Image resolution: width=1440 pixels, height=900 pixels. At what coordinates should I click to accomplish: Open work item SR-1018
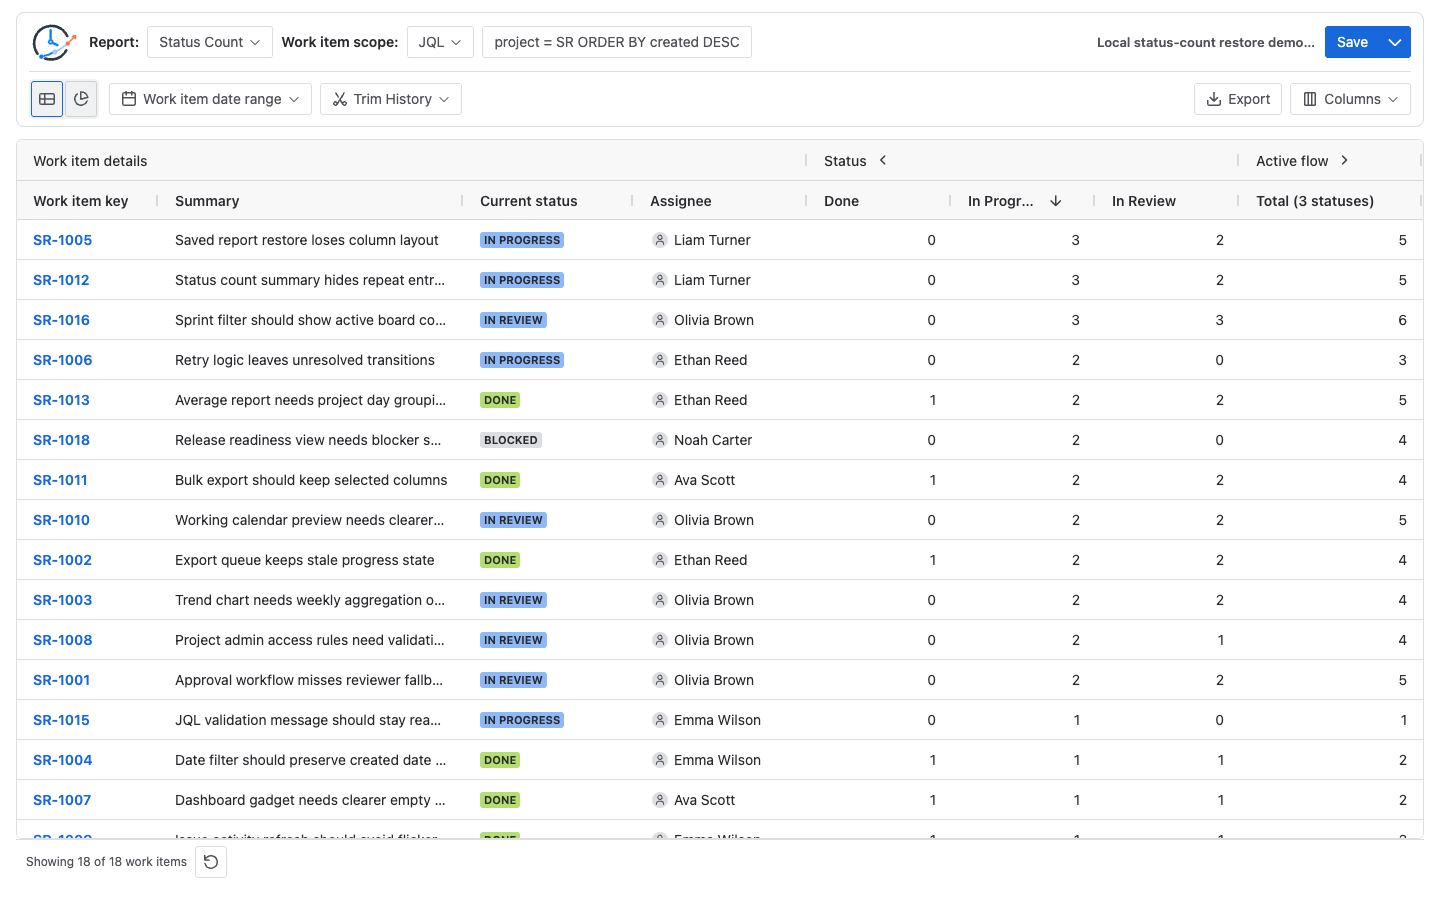point(61,440)
